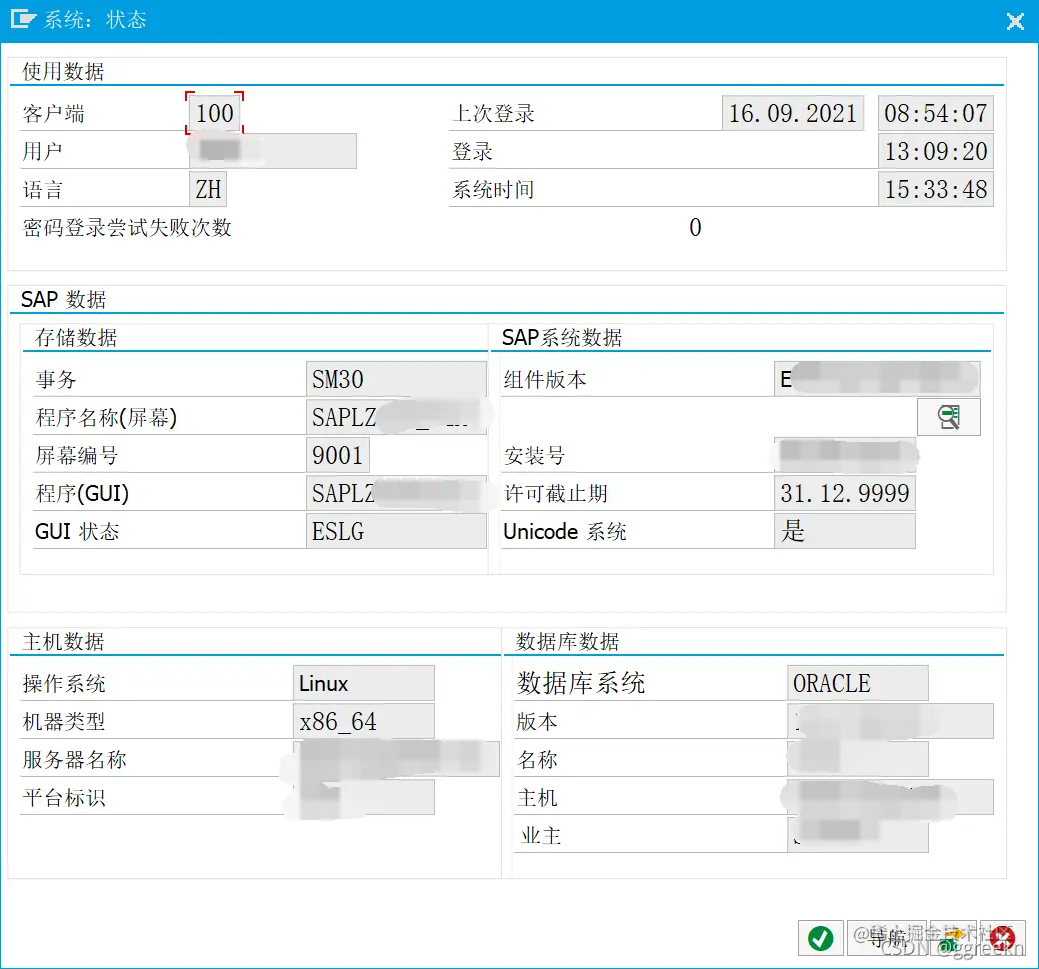The height and width of the screenshot is (969, 1039).
Task: Select the 客户端 field showing 100
Action: (x=215, y=113)
